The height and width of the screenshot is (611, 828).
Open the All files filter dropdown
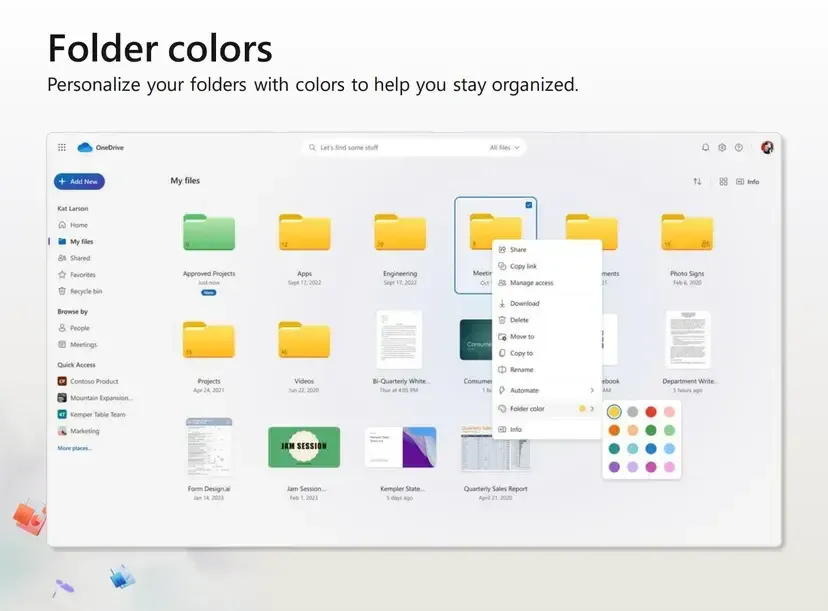point(502,147)
